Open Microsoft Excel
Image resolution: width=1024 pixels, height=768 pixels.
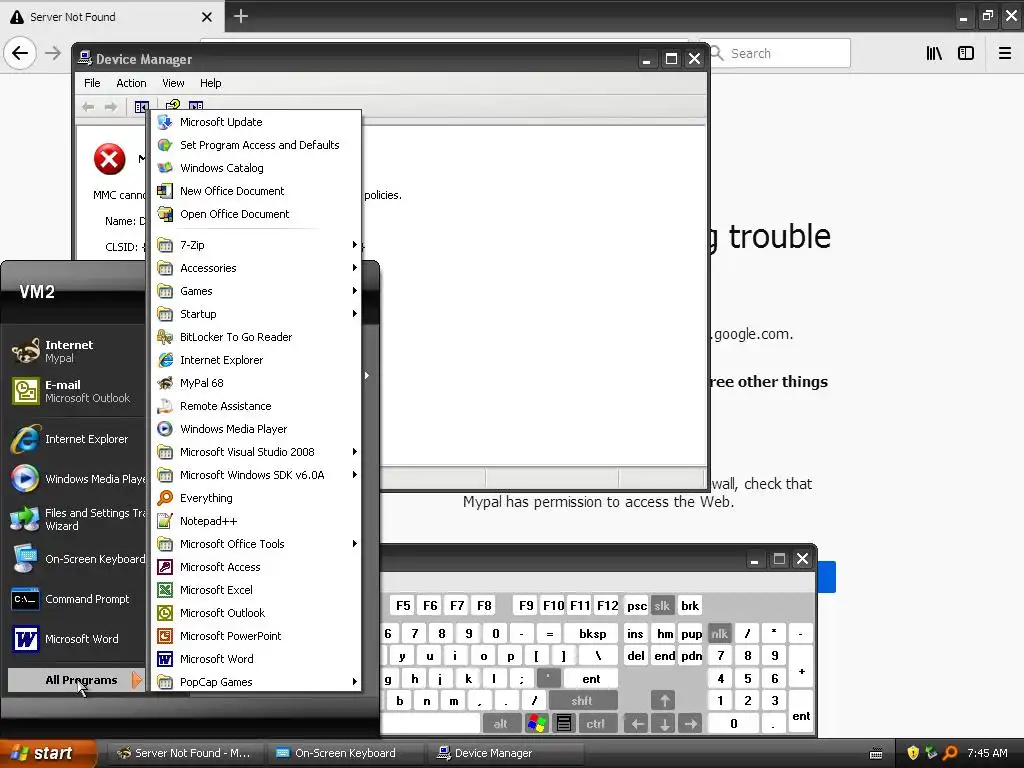pyautogui.click(x=256, y=590)
